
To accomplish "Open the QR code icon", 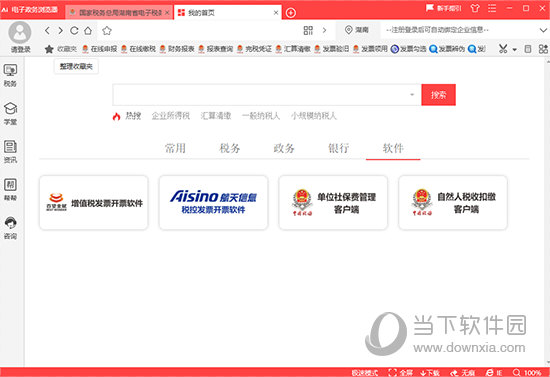I will (x=308, y=31).
